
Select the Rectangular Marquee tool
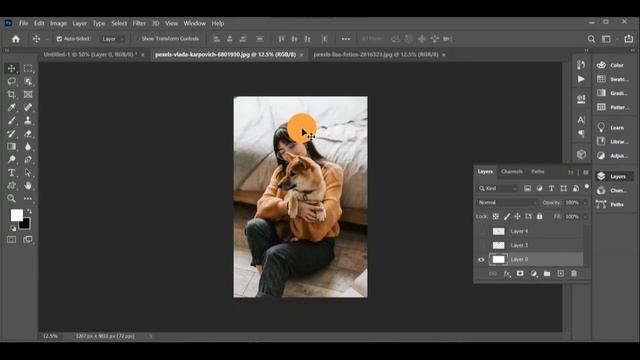tap(28, 68)
